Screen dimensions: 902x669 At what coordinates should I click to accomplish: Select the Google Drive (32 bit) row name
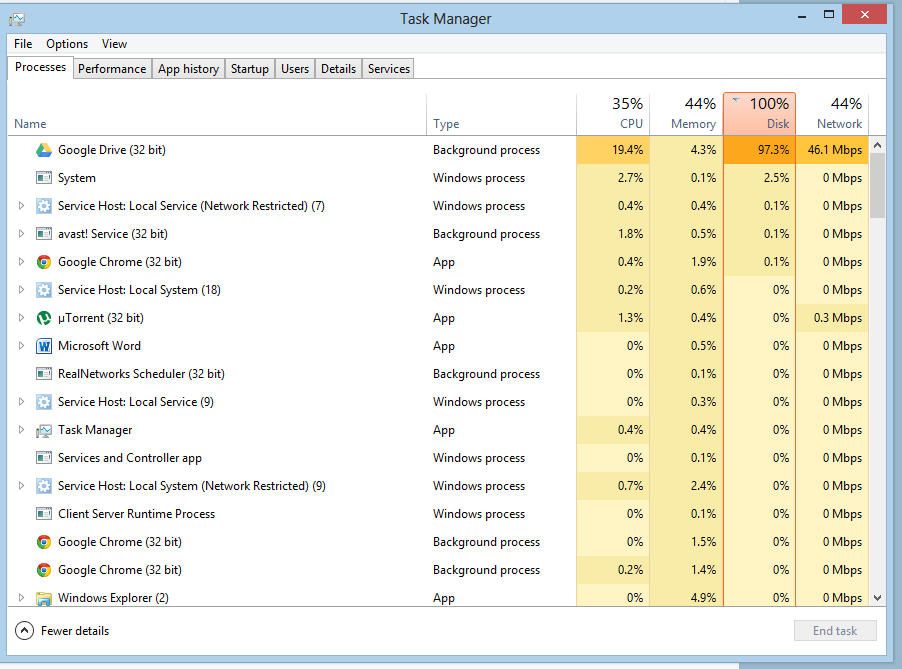[x=112, y=150]
